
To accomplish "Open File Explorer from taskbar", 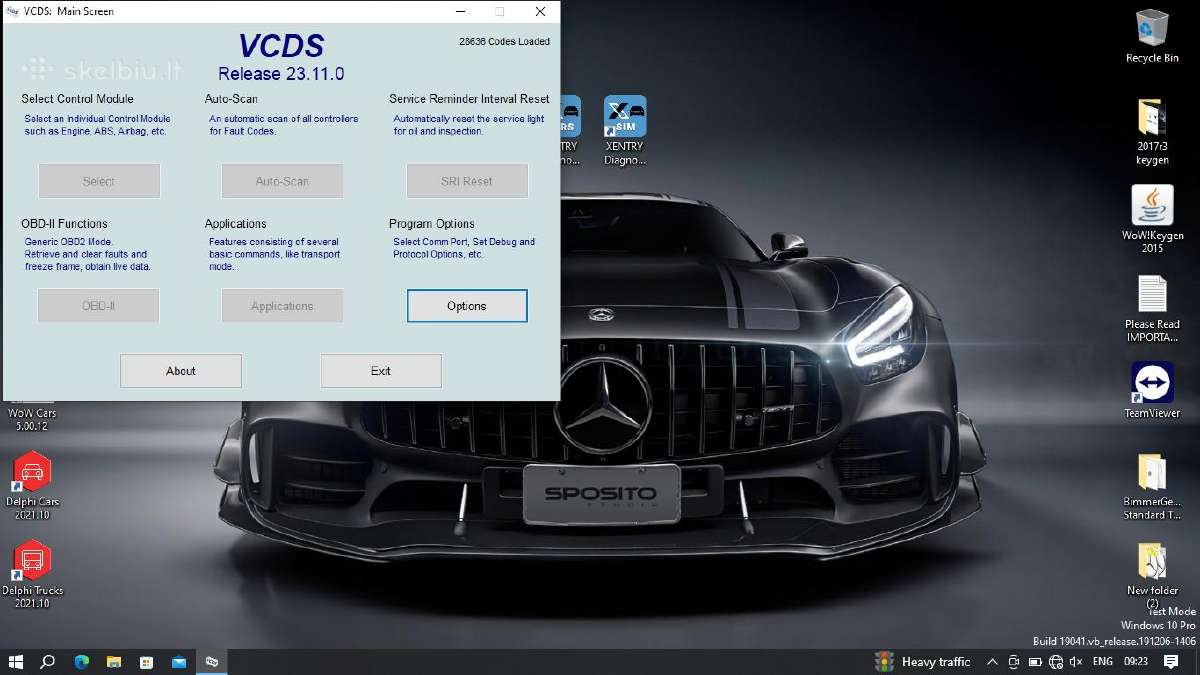I will 114,662.
